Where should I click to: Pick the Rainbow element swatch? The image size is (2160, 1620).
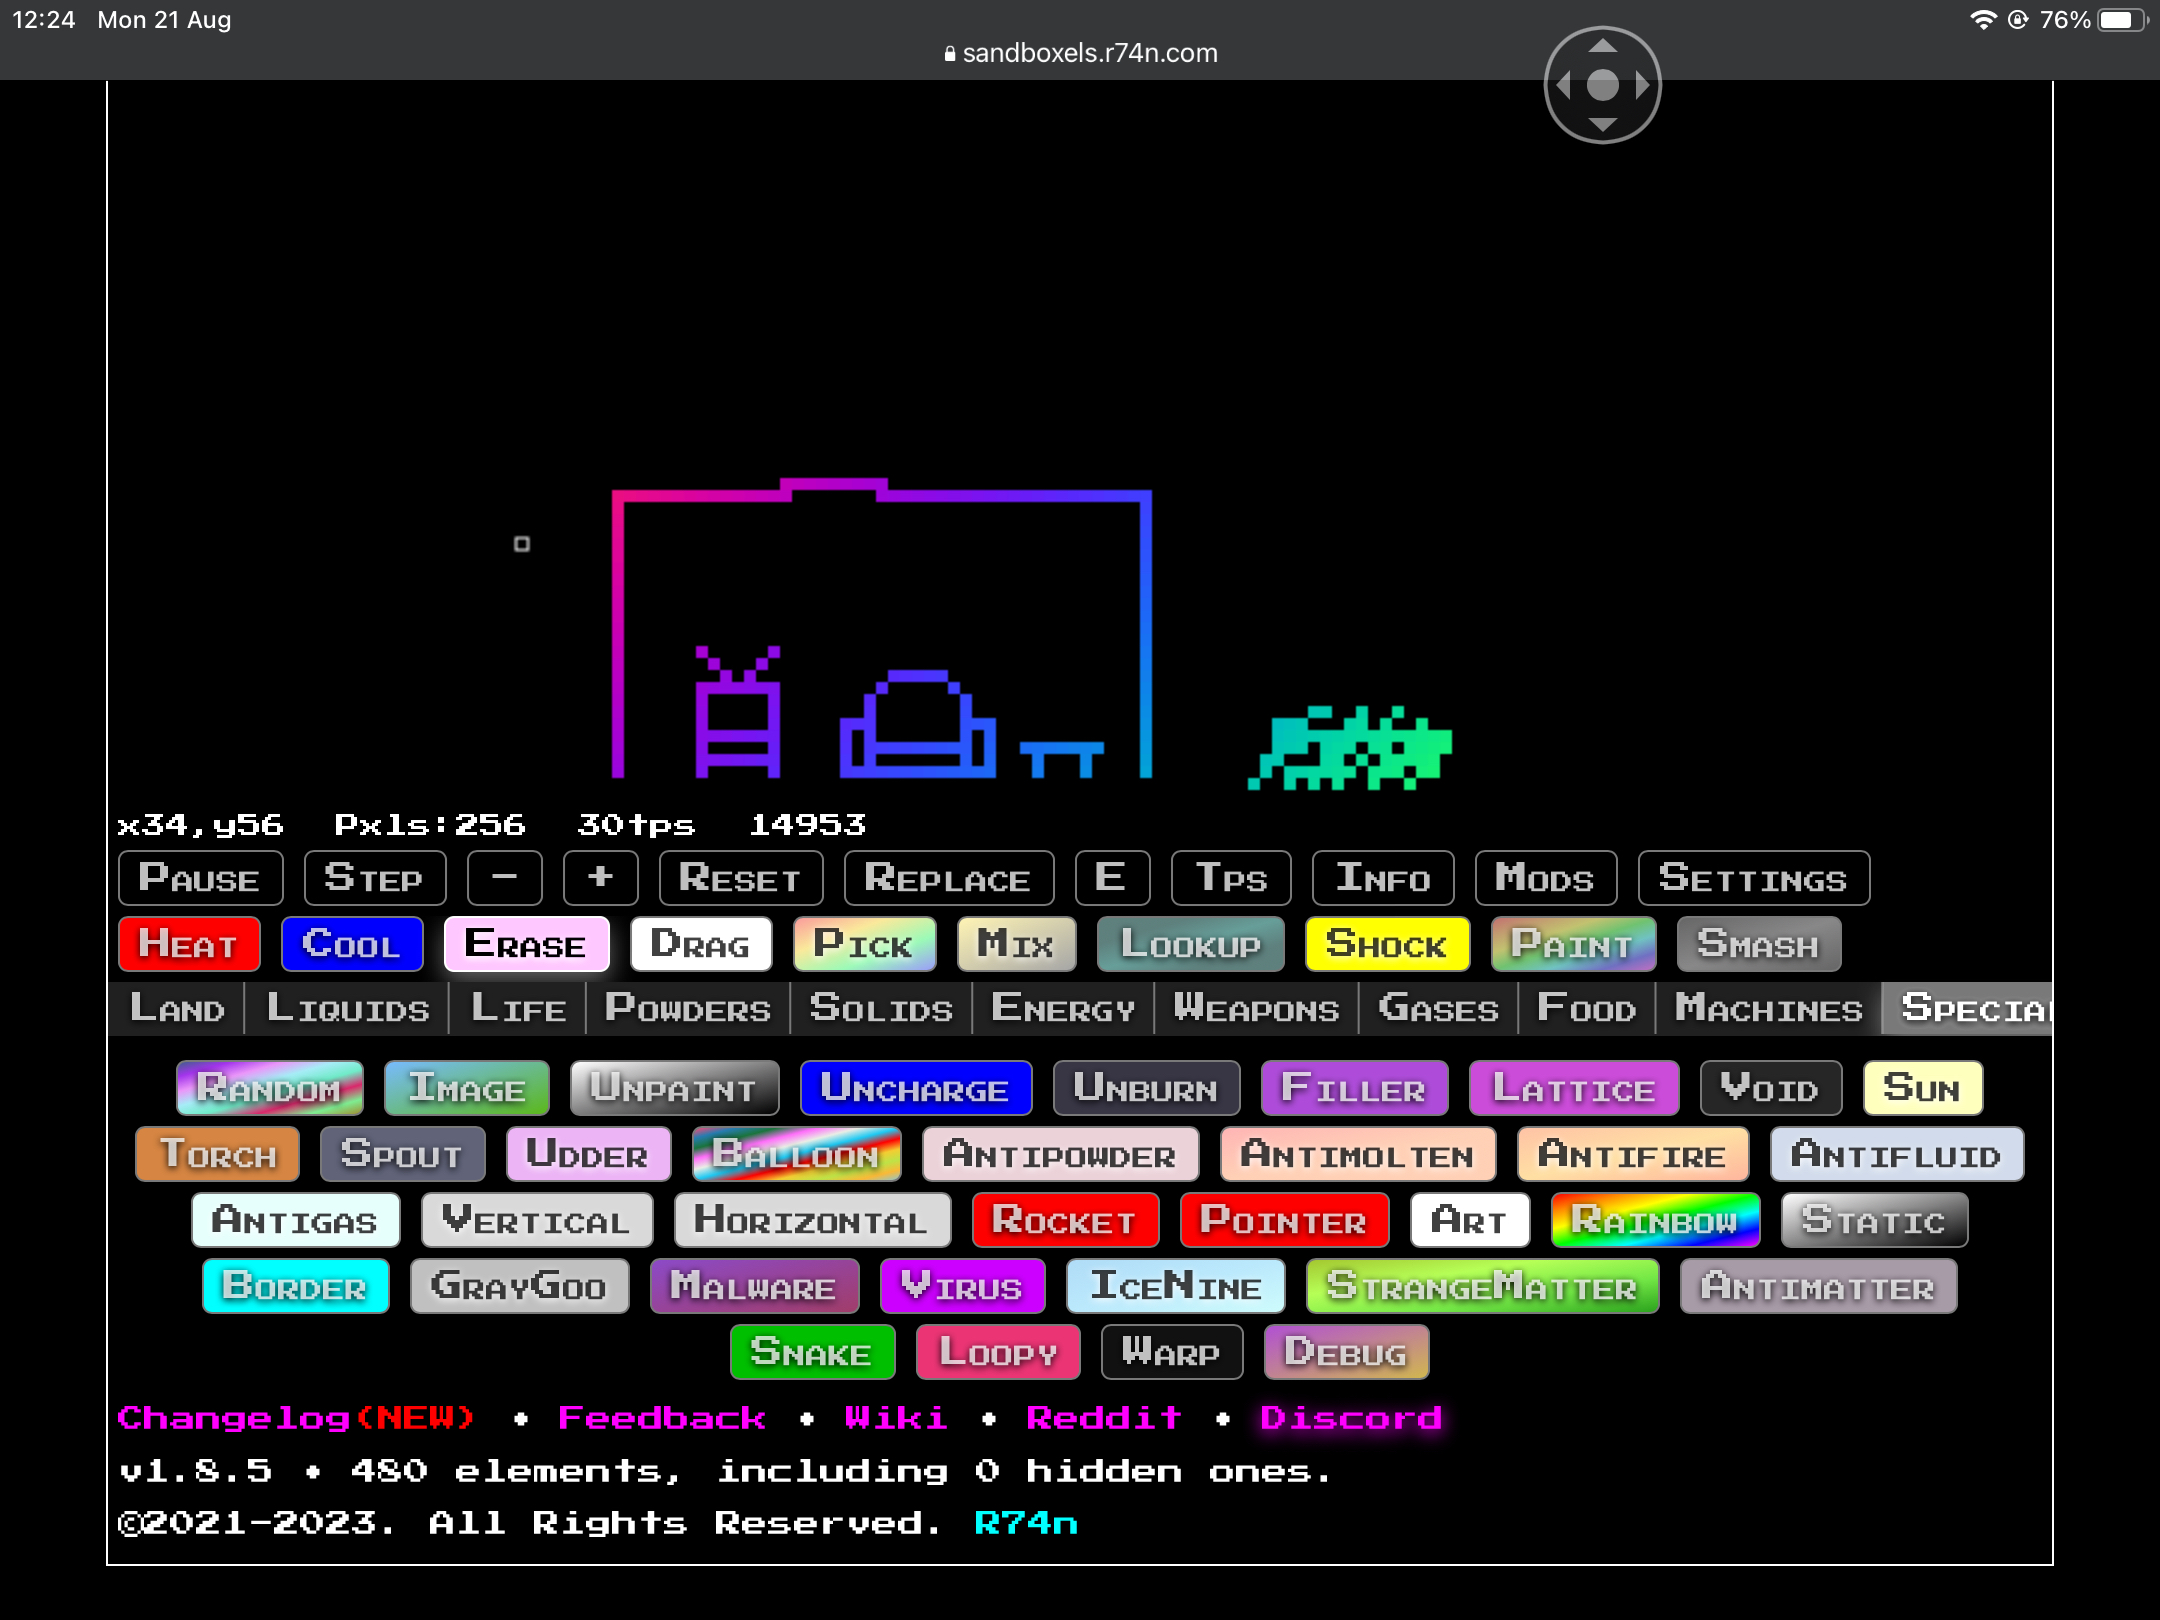pyautogui.click(x=1654, y=1220)
